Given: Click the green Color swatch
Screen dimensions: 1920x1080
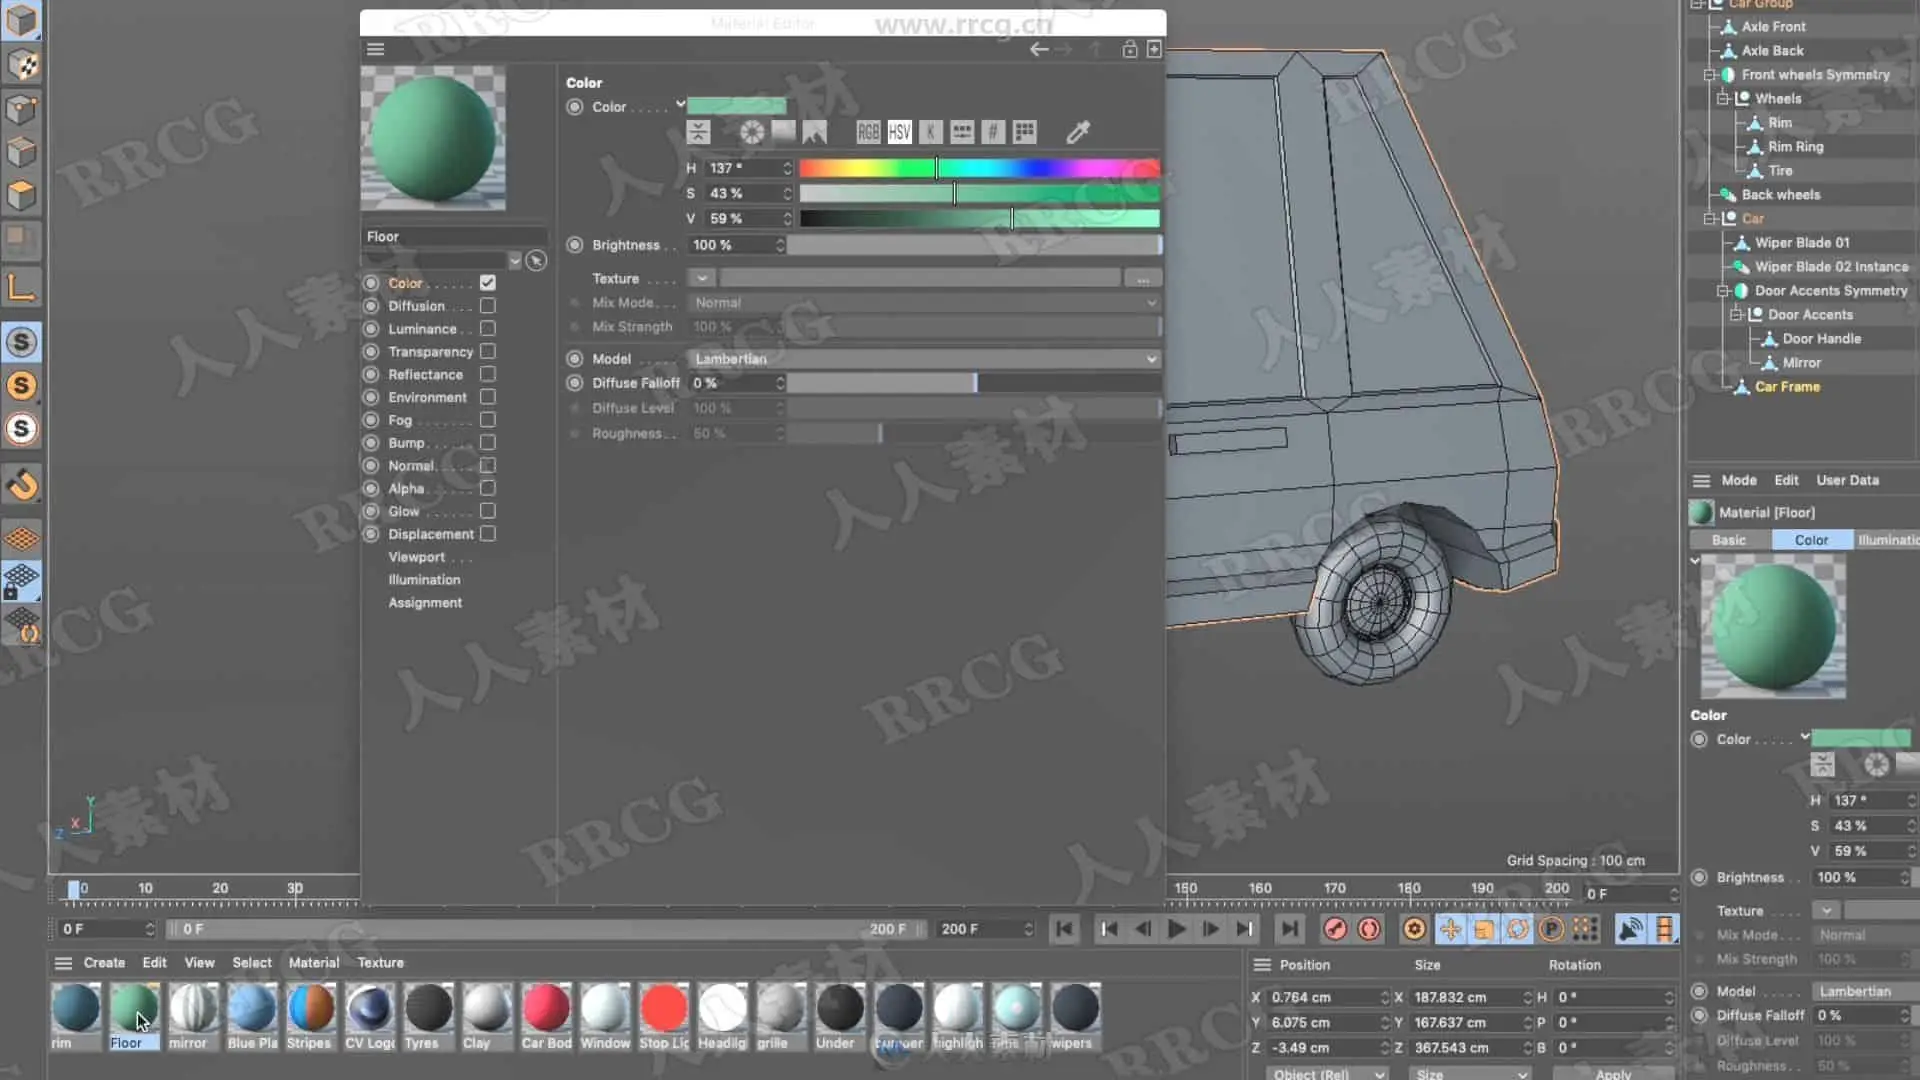Looking at the screenshot, I should (x=736, y=106).
